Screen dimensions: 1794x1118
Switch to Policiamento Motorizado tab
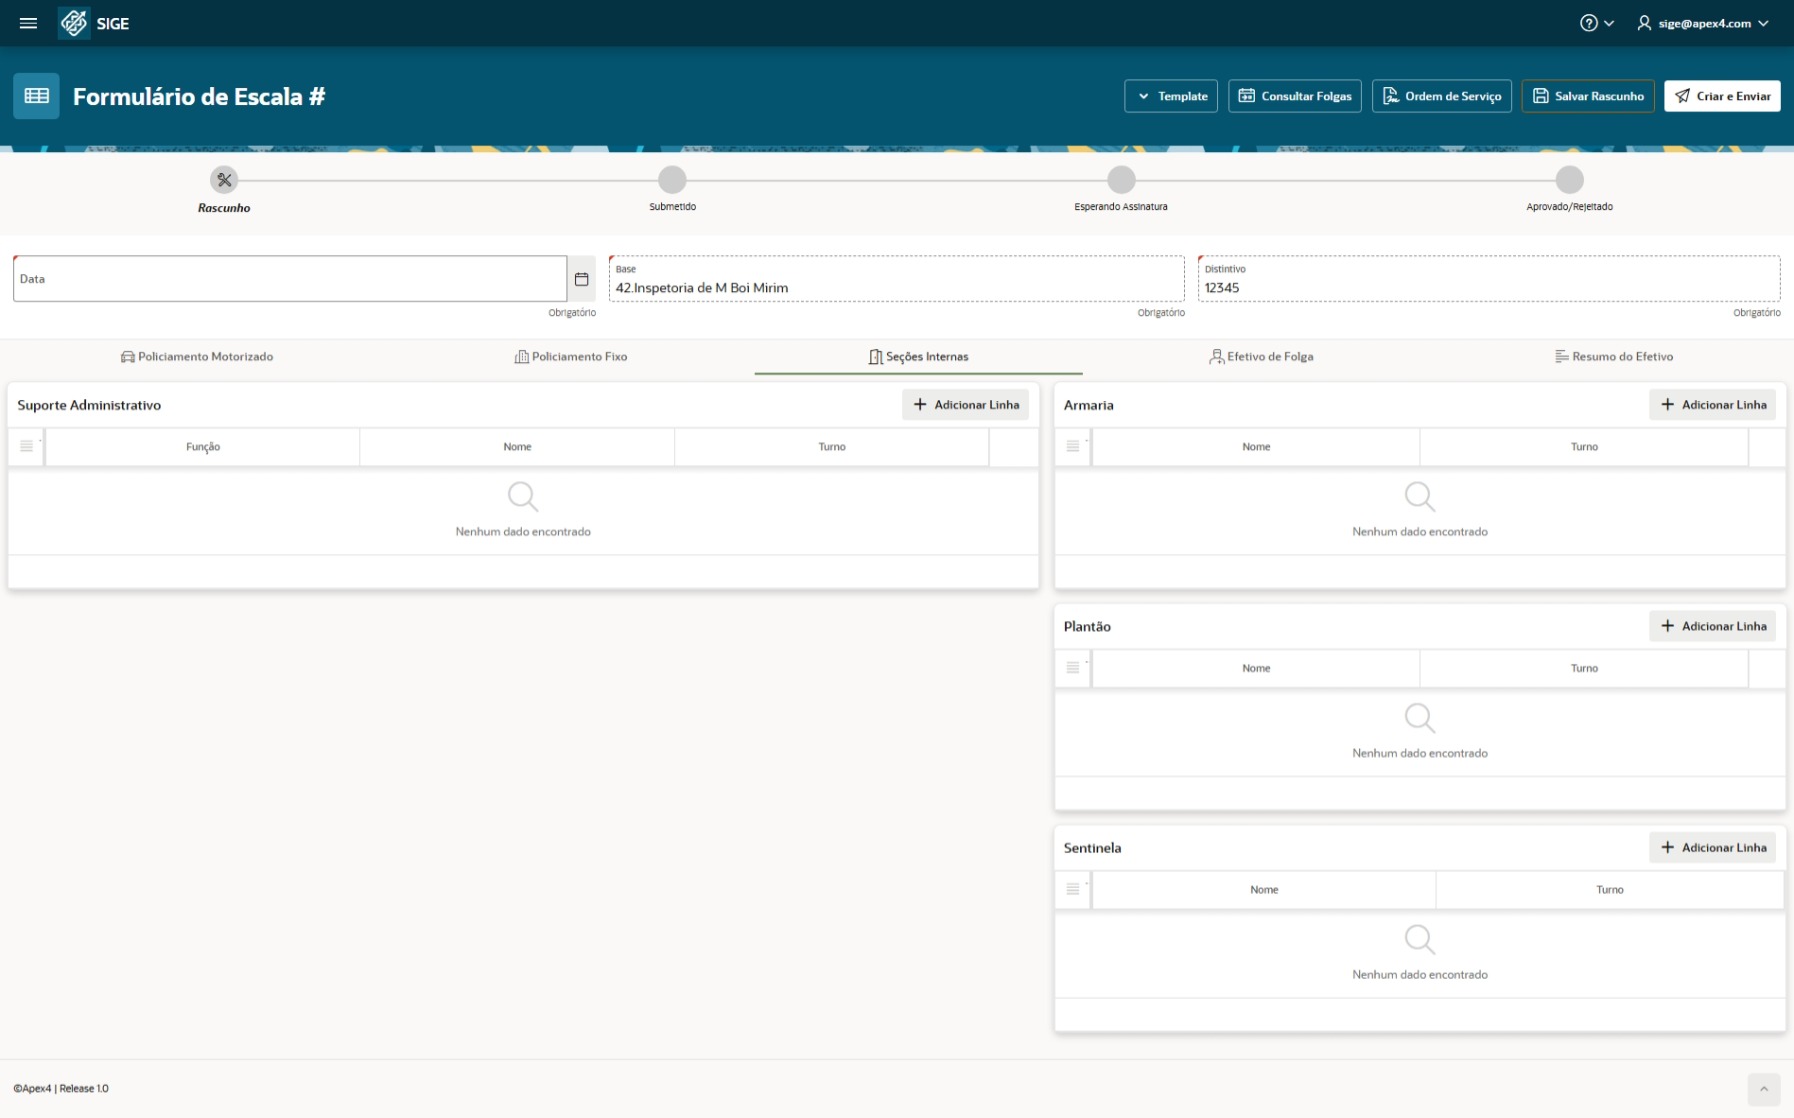click(x=196, y=357)
